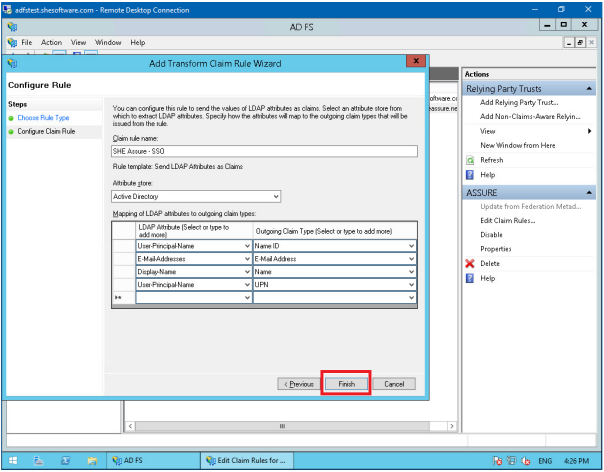Expand the Name ID outgoing claim dropdown

(x=412, y=245)
